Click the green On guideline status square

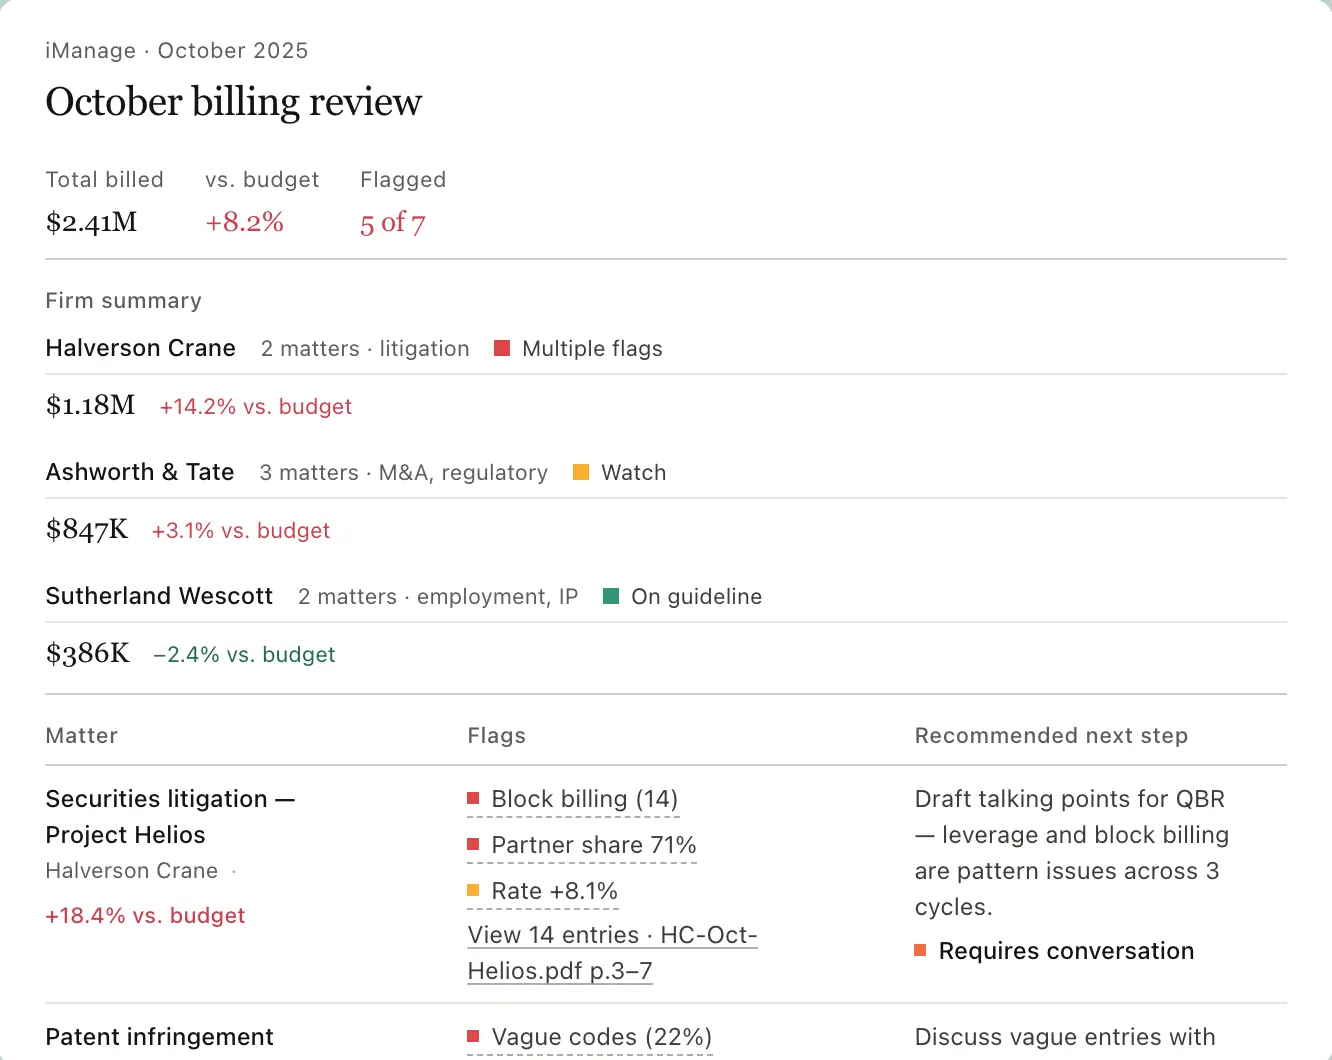pyautogui.click(x=611, y=596)
